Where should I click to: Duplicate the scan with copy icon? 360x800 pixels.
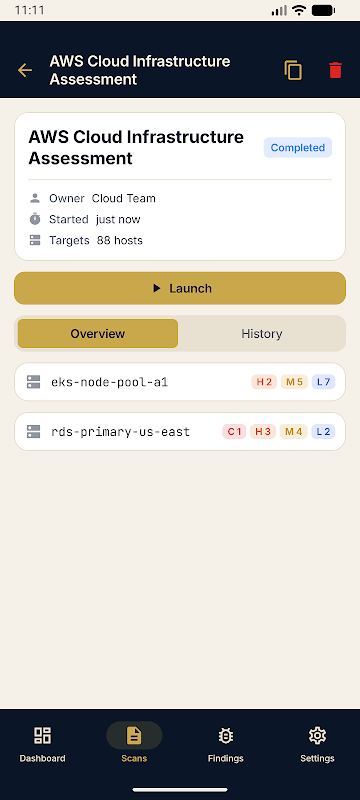293,70
